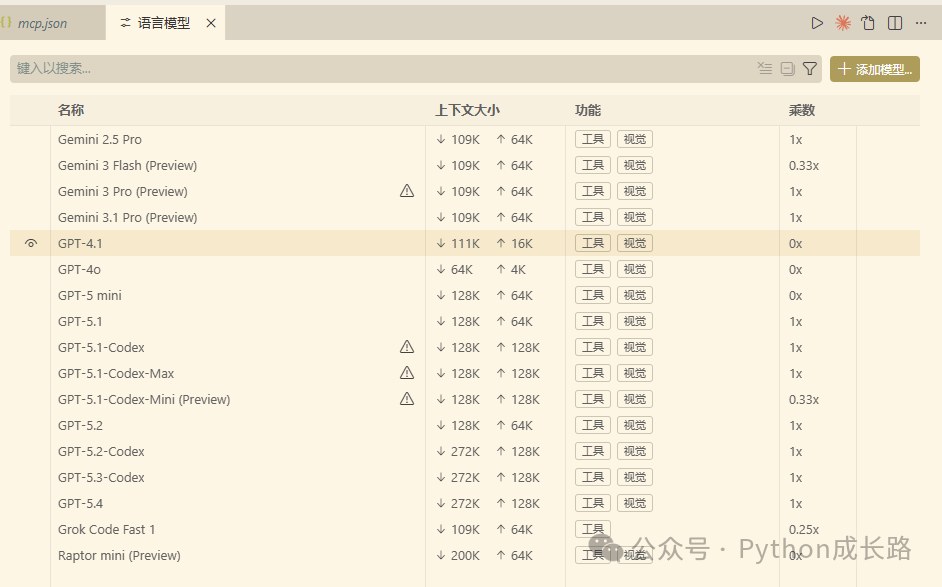Click warning icon on GPT-5.1-Codex-Max row
The width and height of the screenshot is (942, 587).
(407, 373)
